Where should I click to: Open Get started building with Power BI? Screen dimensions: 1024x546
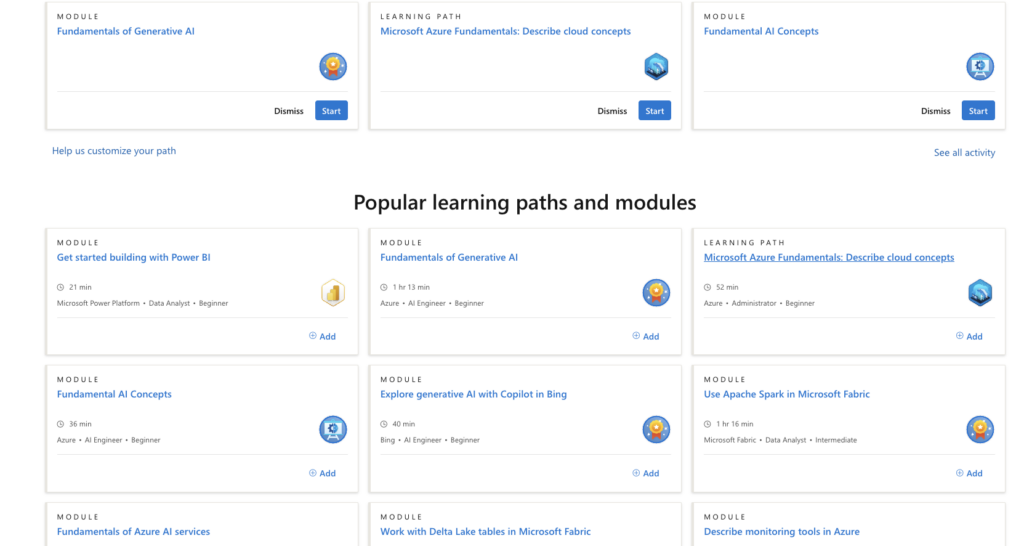[x=133, y=257]
